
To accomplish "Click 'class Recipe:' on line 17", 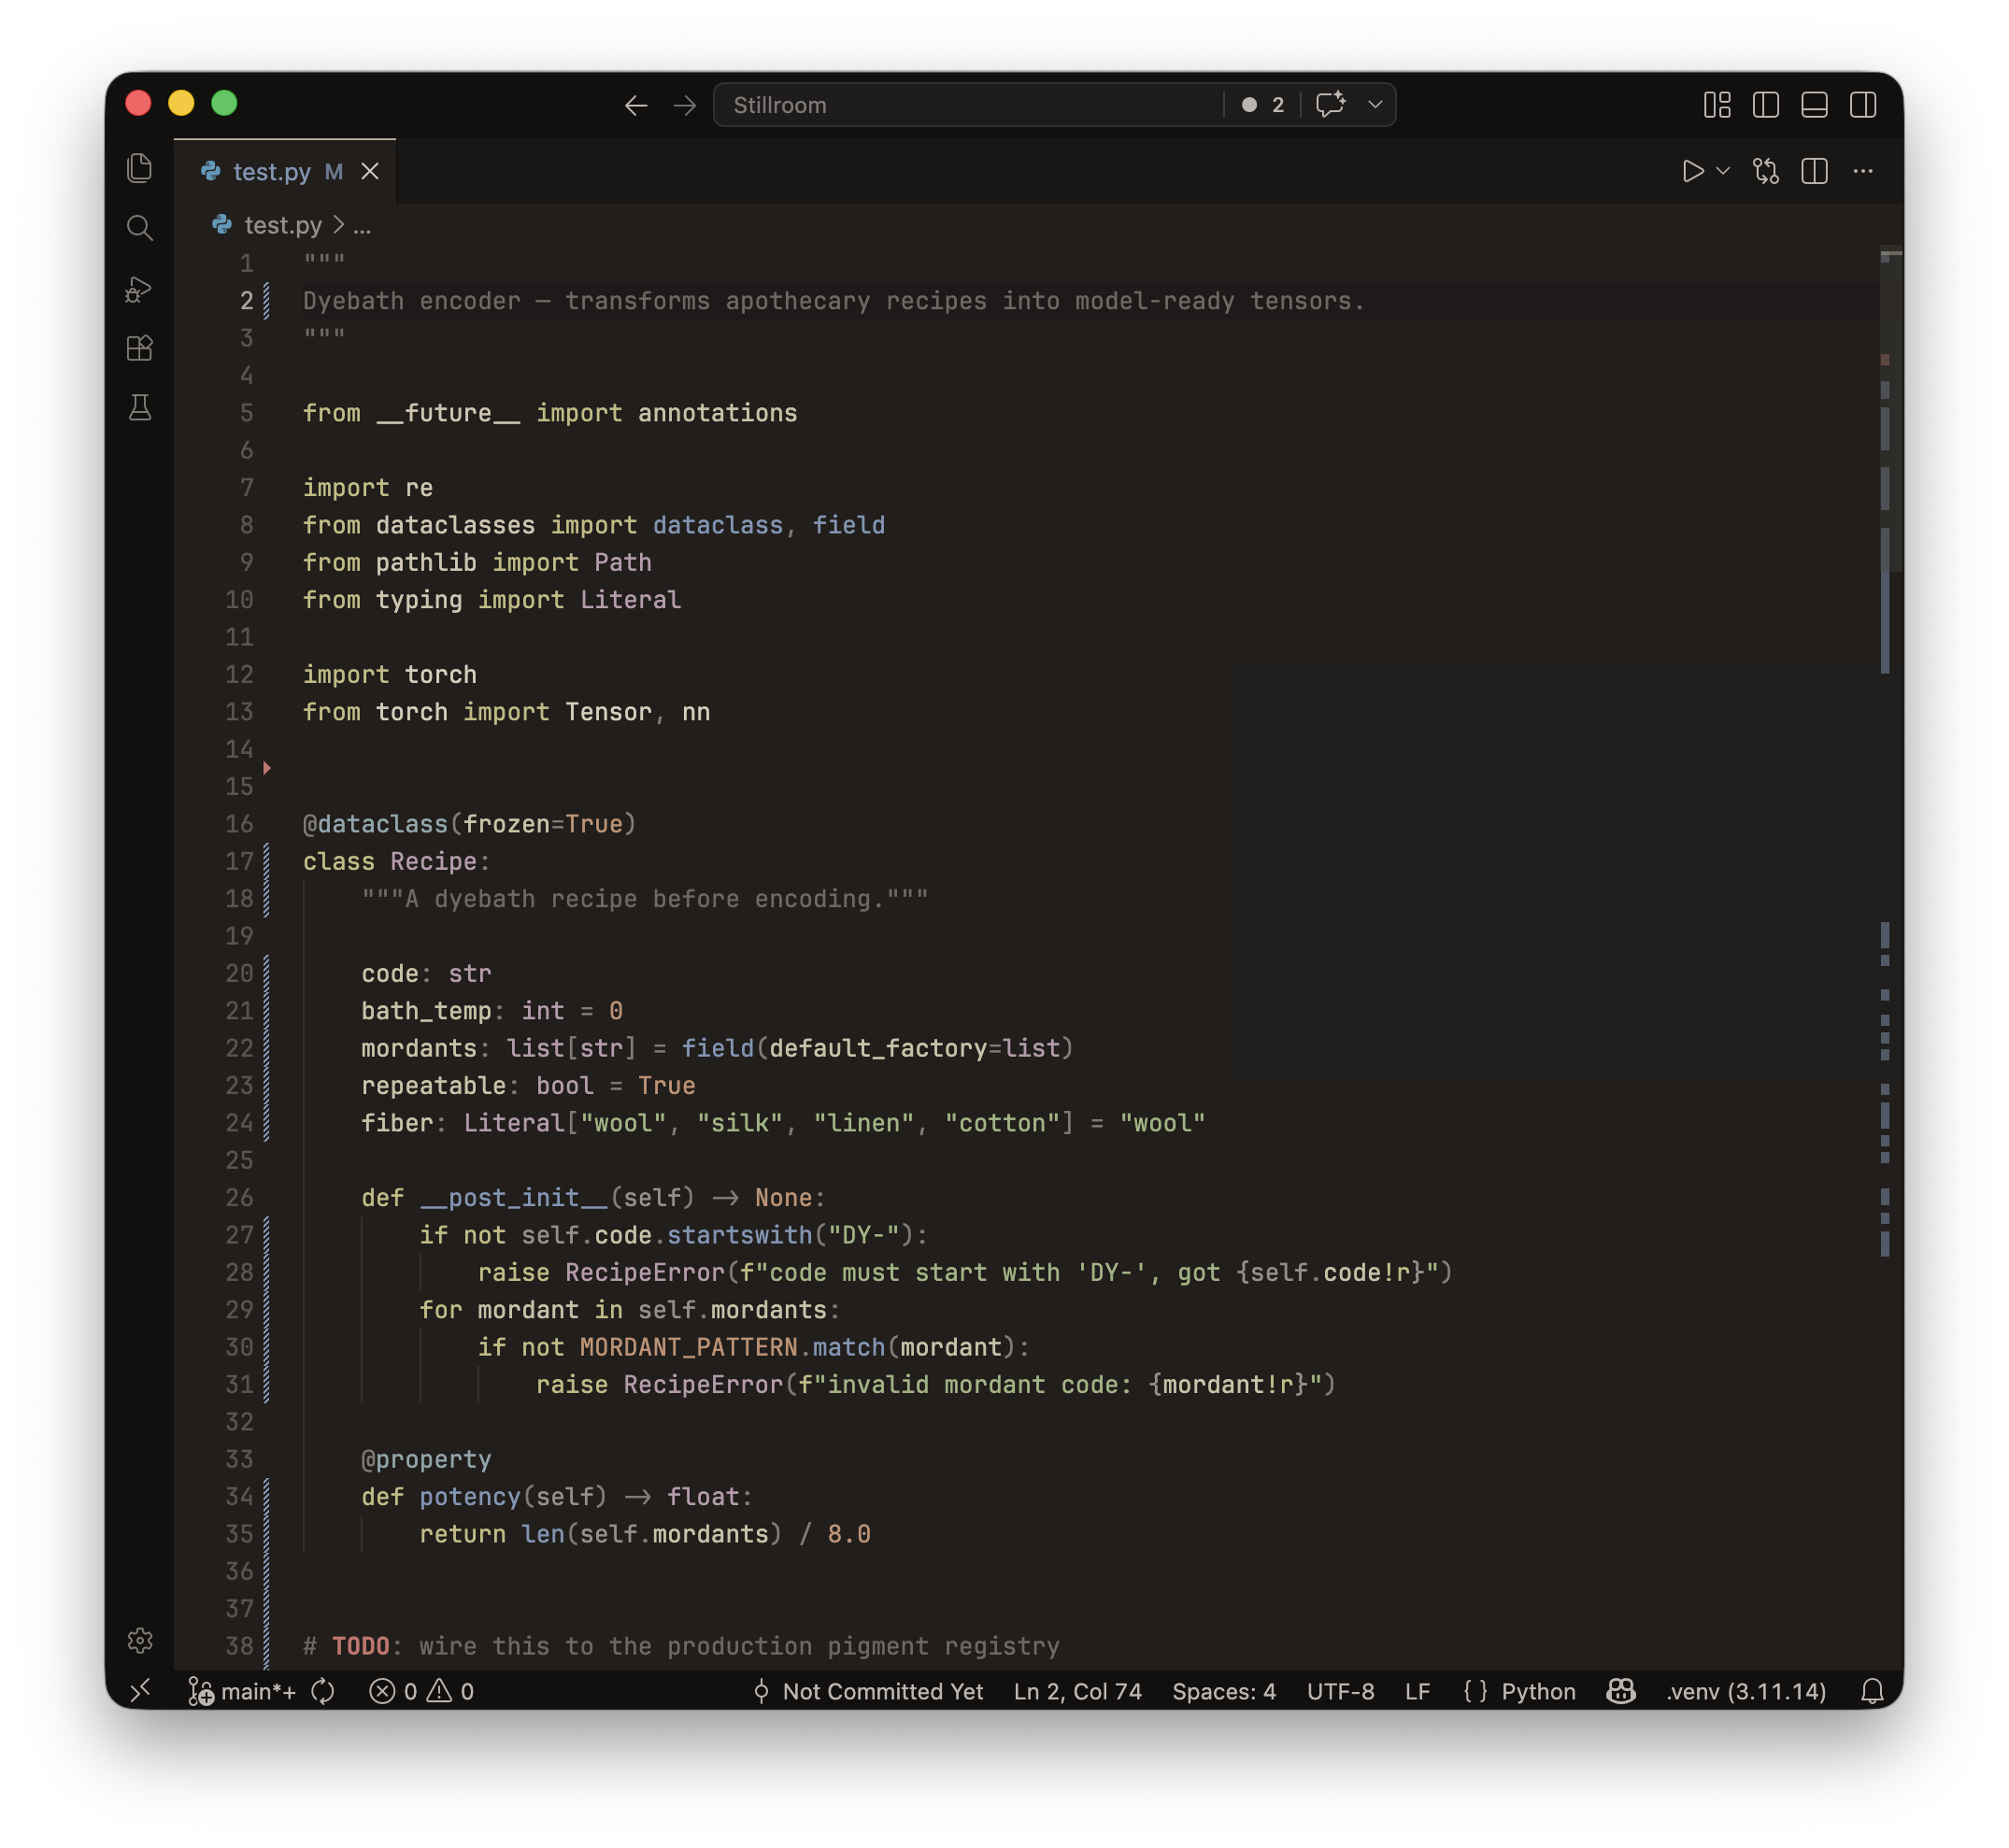I will tap(396, 861).
